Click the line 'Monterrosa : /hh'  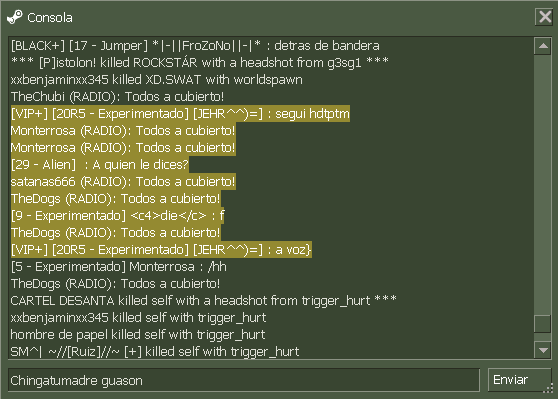point(119,267)
